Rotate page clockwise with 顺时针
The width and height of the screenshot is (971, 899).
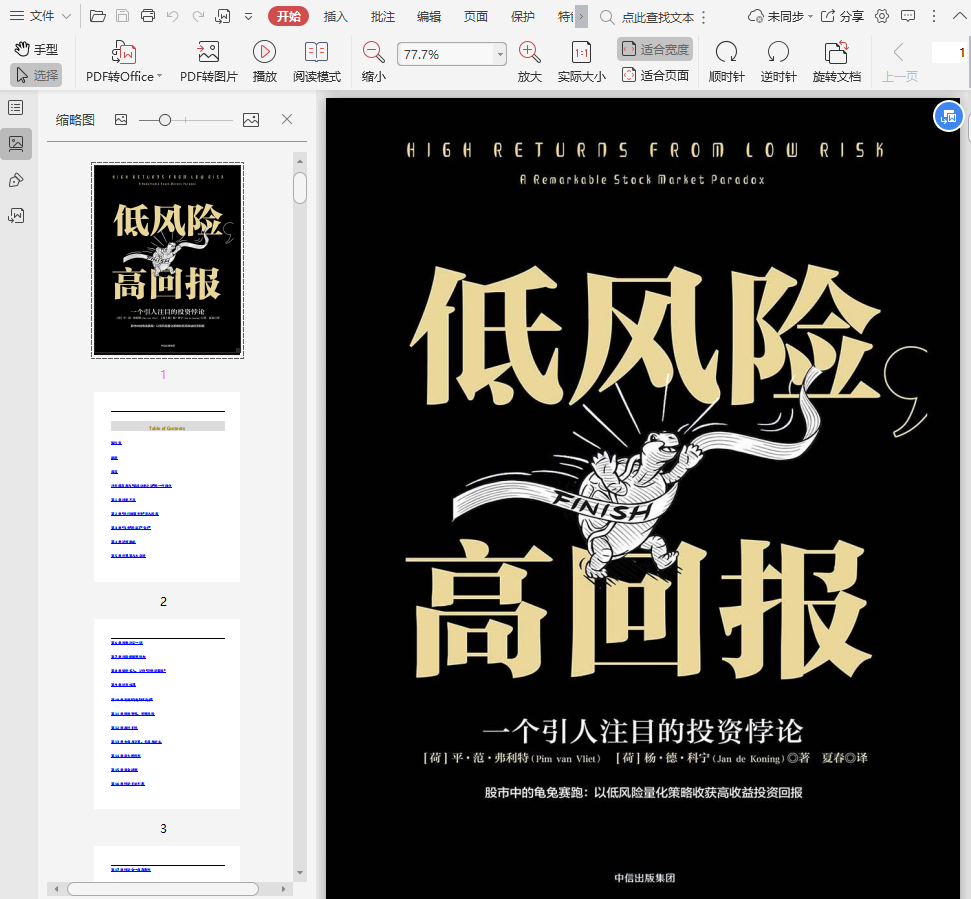click(726, 53)
